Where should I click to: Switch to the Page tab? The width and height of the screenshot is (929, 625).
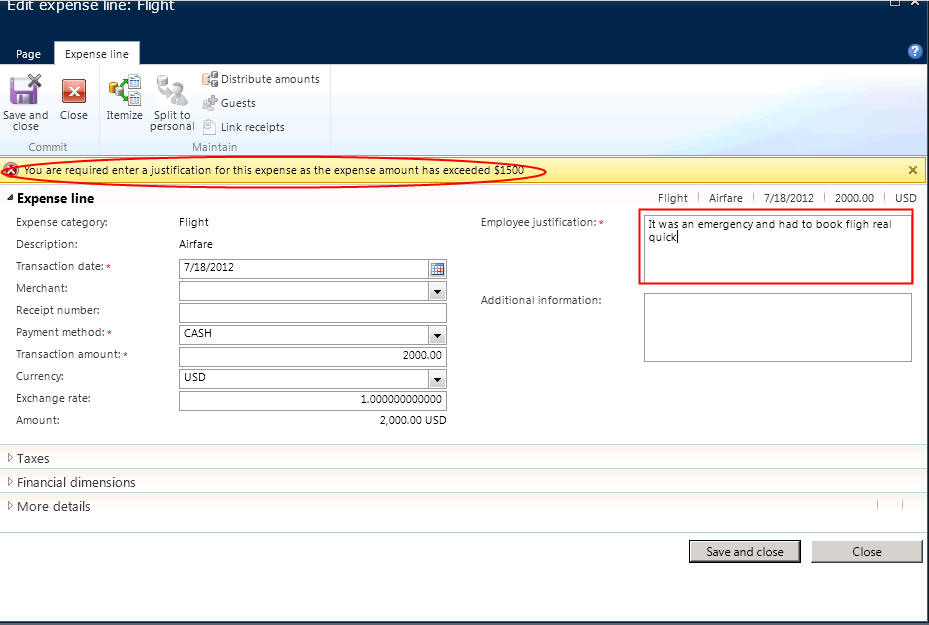(28, 54)
